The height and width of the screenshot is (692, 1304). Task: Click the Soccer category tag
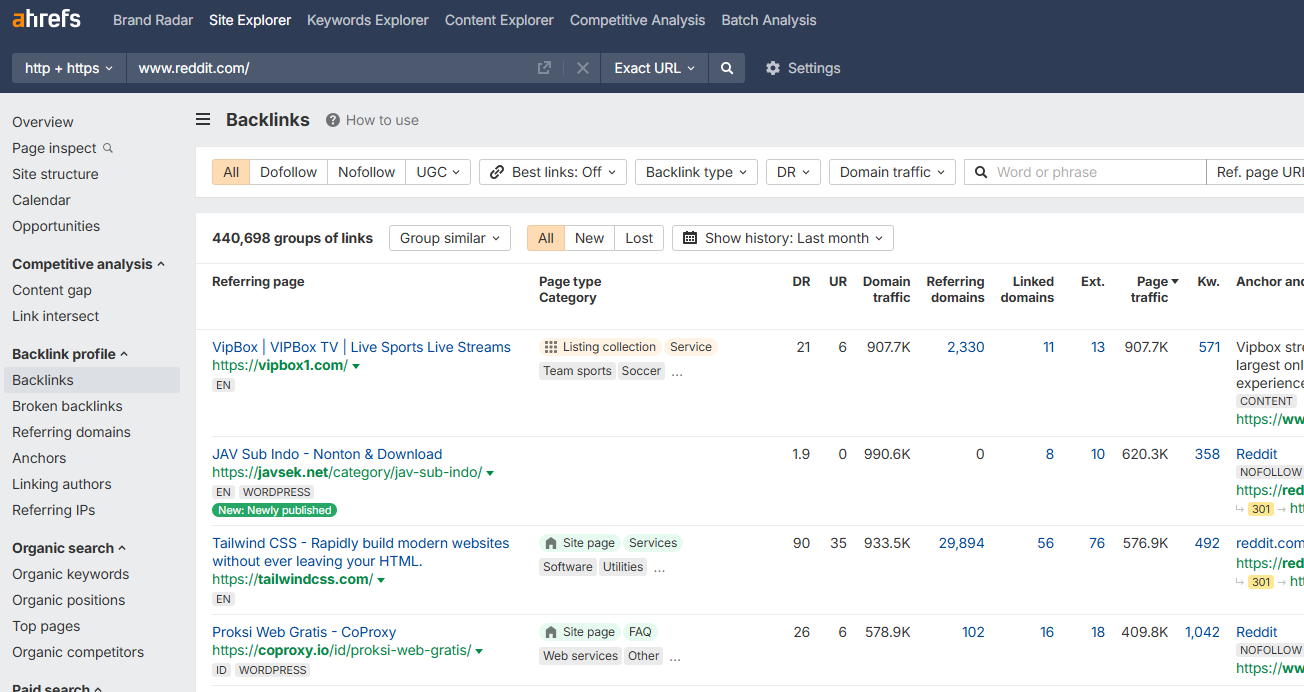coord(641,371)
